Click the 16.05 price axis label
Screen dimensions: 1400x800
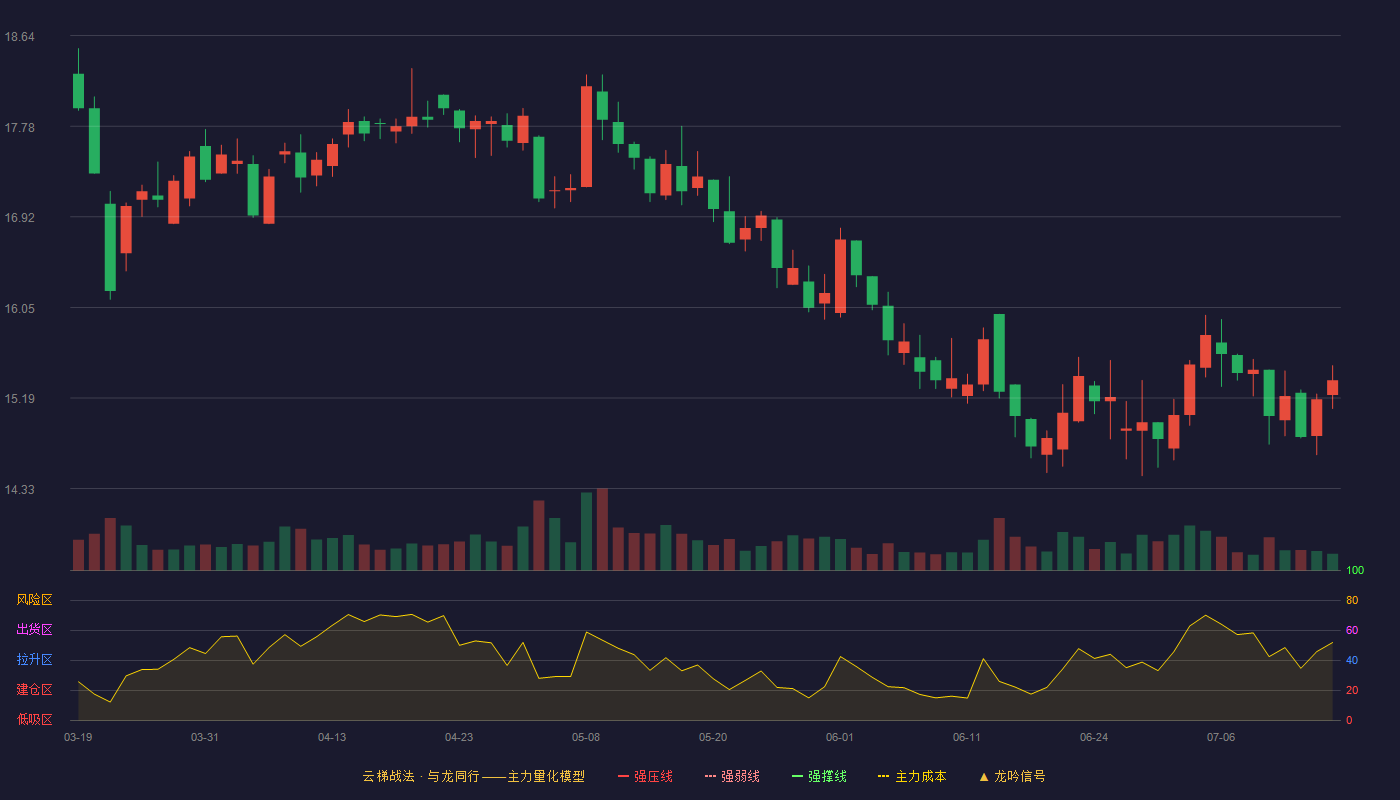19,308
